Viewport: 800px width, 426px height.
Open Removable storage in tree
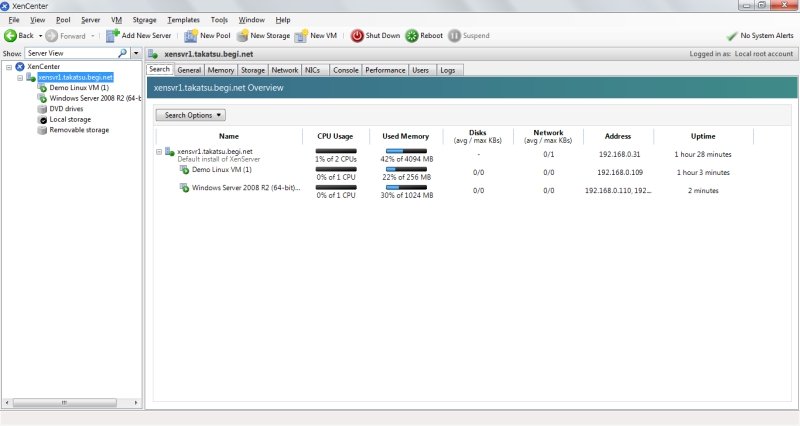[79, 130]
